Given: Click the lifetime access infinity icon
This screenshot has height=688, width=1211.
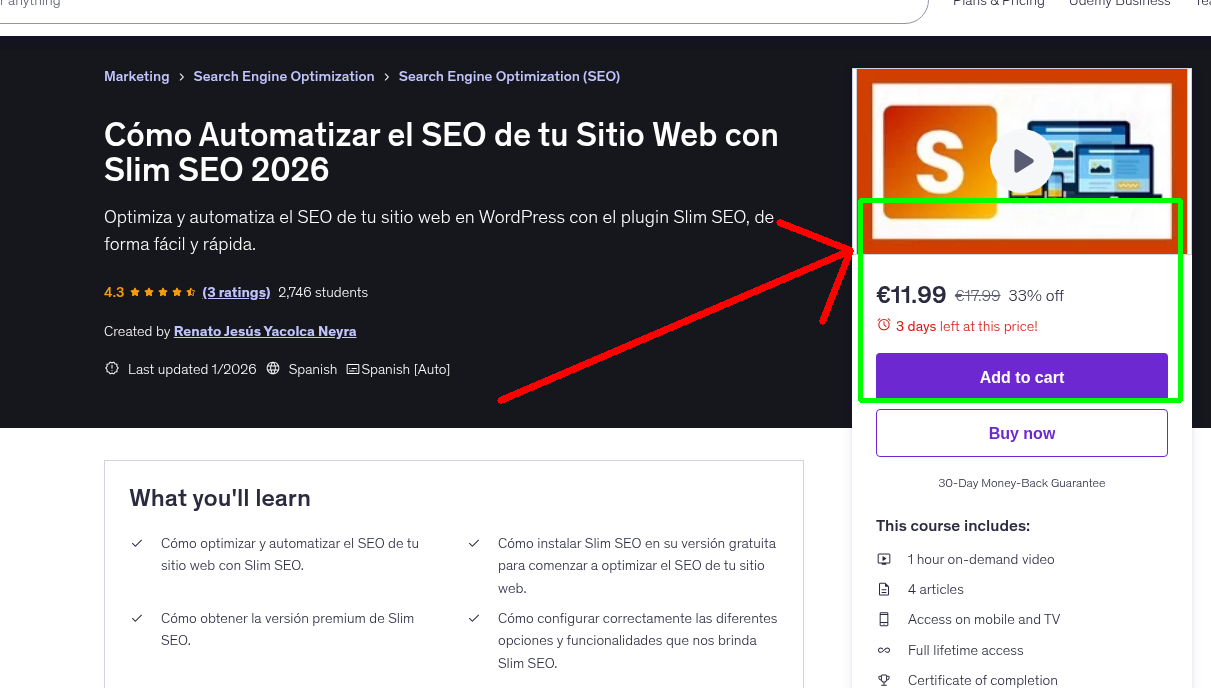Looking at the screenshot, I should tap(884, 650).
